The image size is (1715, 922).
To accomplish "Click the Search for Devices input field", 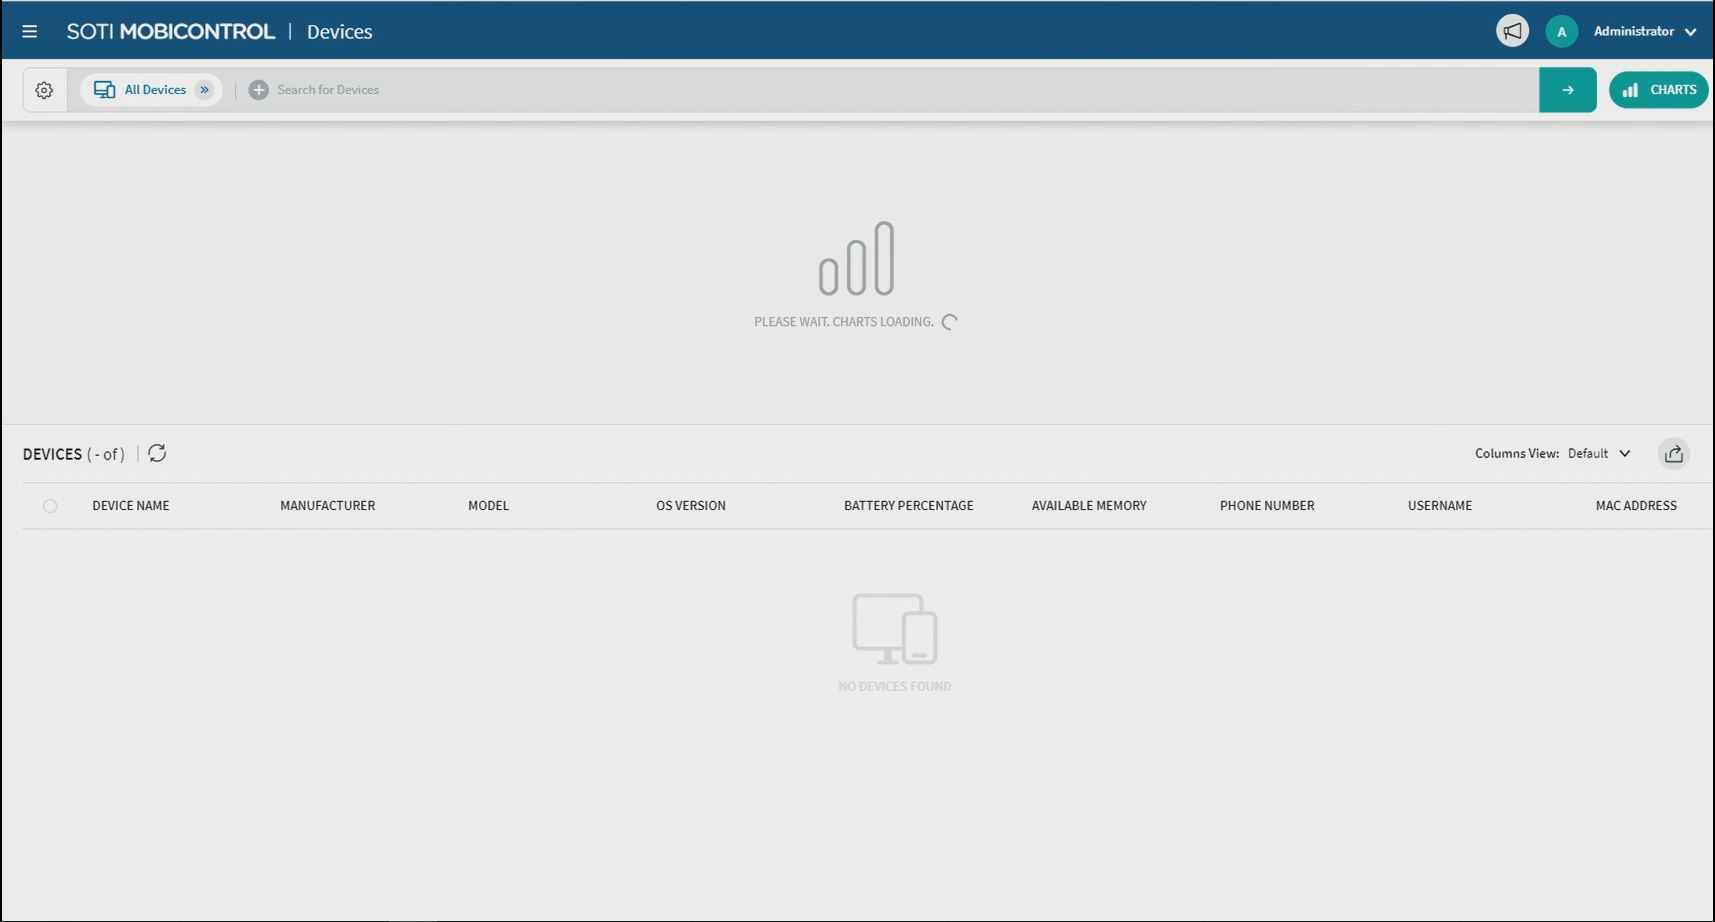I will 800,90.
